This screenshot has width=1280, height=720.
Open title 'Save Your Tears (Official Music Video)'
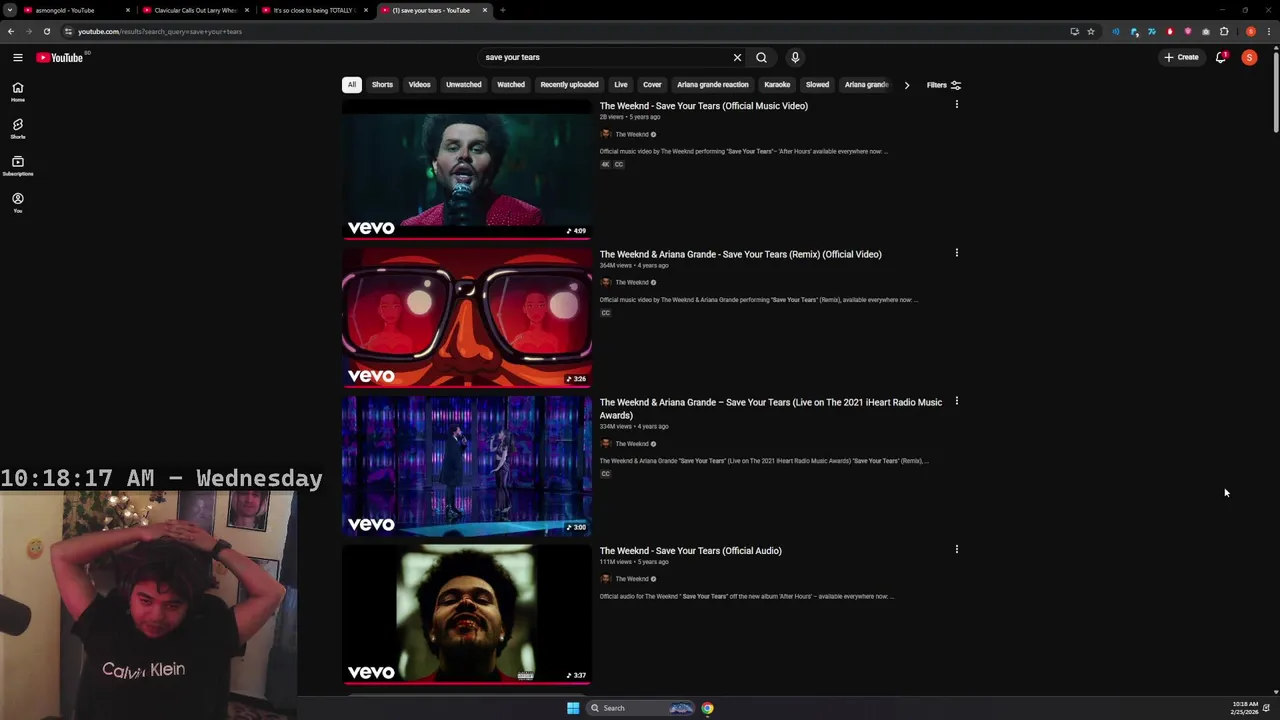pyautogui.click(x=703, y=106)
